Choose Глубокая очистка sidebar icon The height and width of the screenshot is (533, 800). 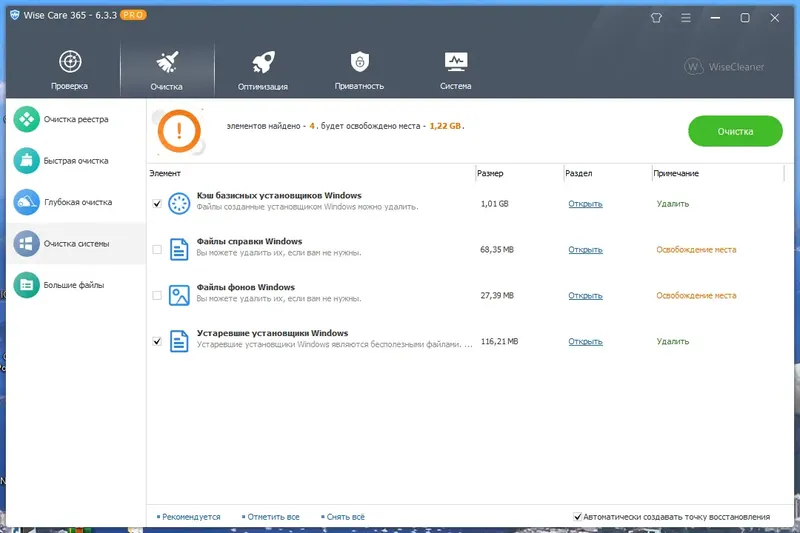pyautogui.click(x=27, y=202)
